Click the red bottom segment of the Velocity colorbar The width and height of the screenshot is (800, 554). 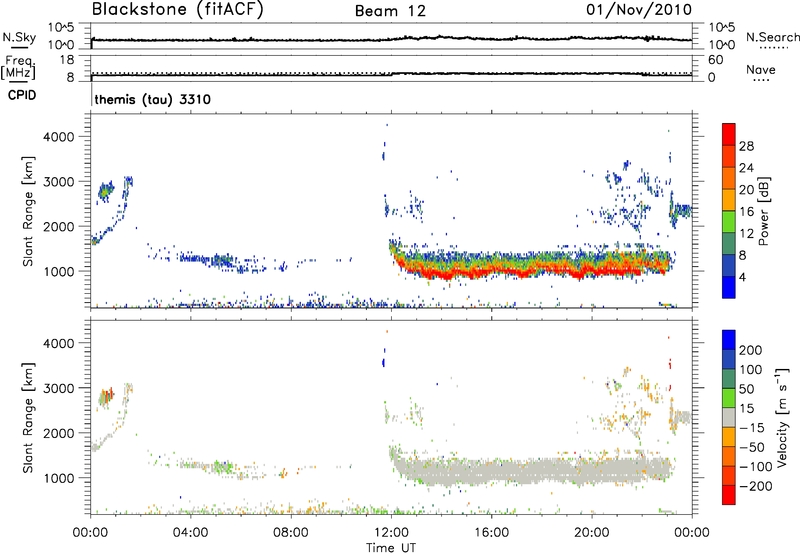(729, 495)
